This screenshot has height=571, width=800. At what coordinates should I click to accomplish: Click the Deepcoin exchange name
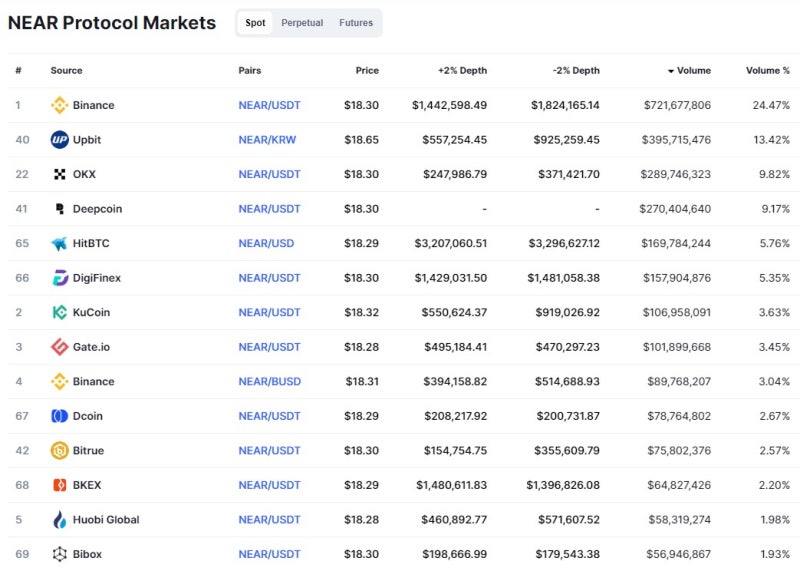click(97, 209)
